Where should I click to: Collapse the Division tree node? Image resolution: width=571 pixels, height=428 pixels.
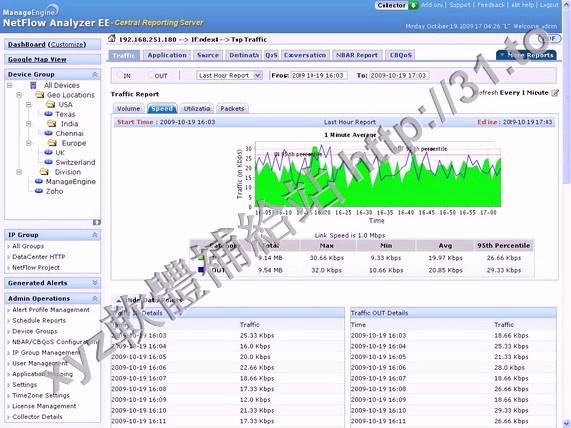(x=19, y=172)
